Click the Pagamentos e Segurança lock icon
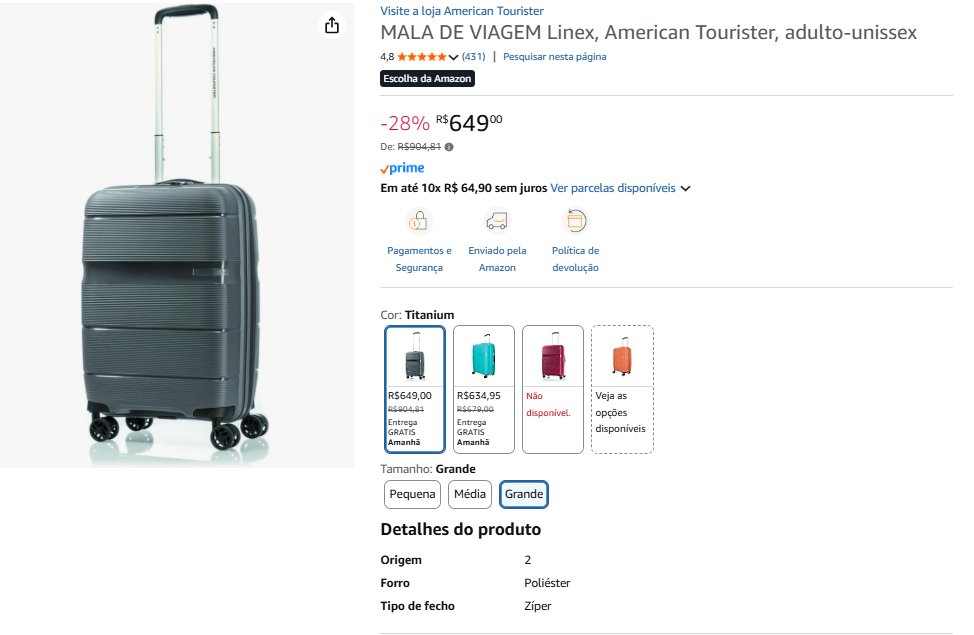 point(419,220)
